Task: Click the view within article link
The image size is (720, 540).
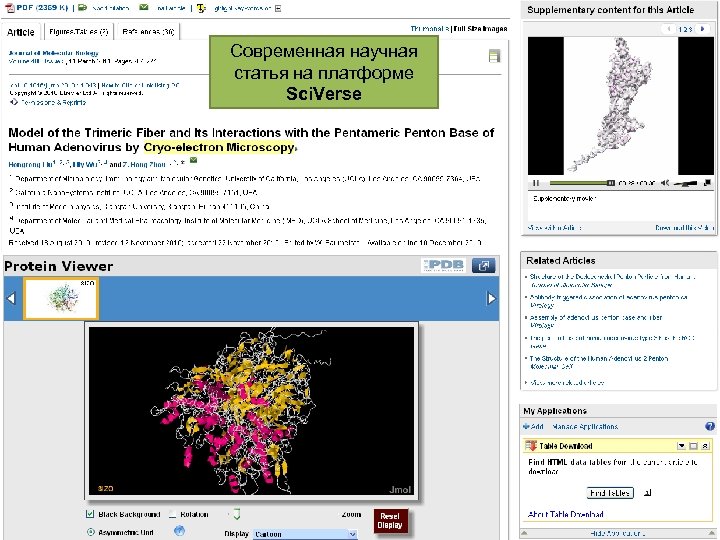Action: point(555,228)
